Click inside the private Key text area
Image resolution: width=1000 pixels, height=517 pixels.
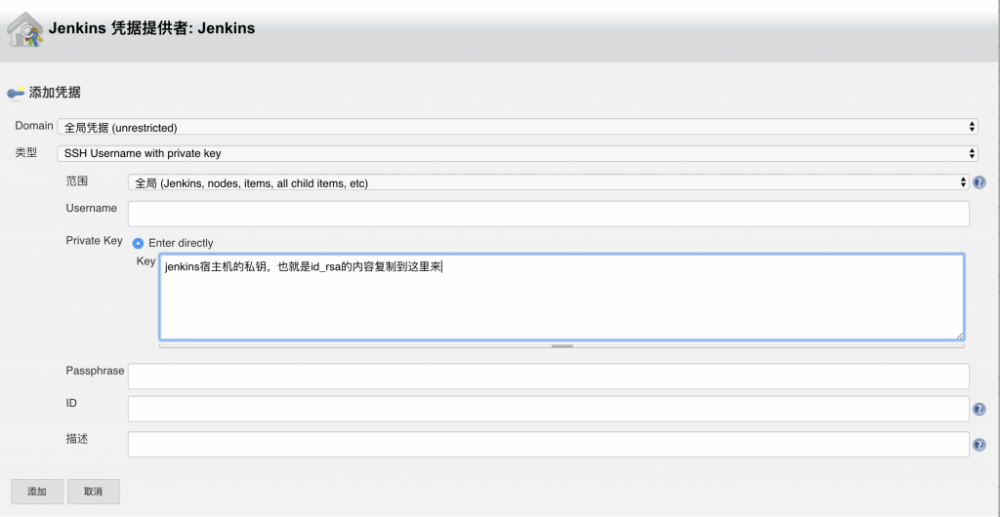click(x=561, y=297)
